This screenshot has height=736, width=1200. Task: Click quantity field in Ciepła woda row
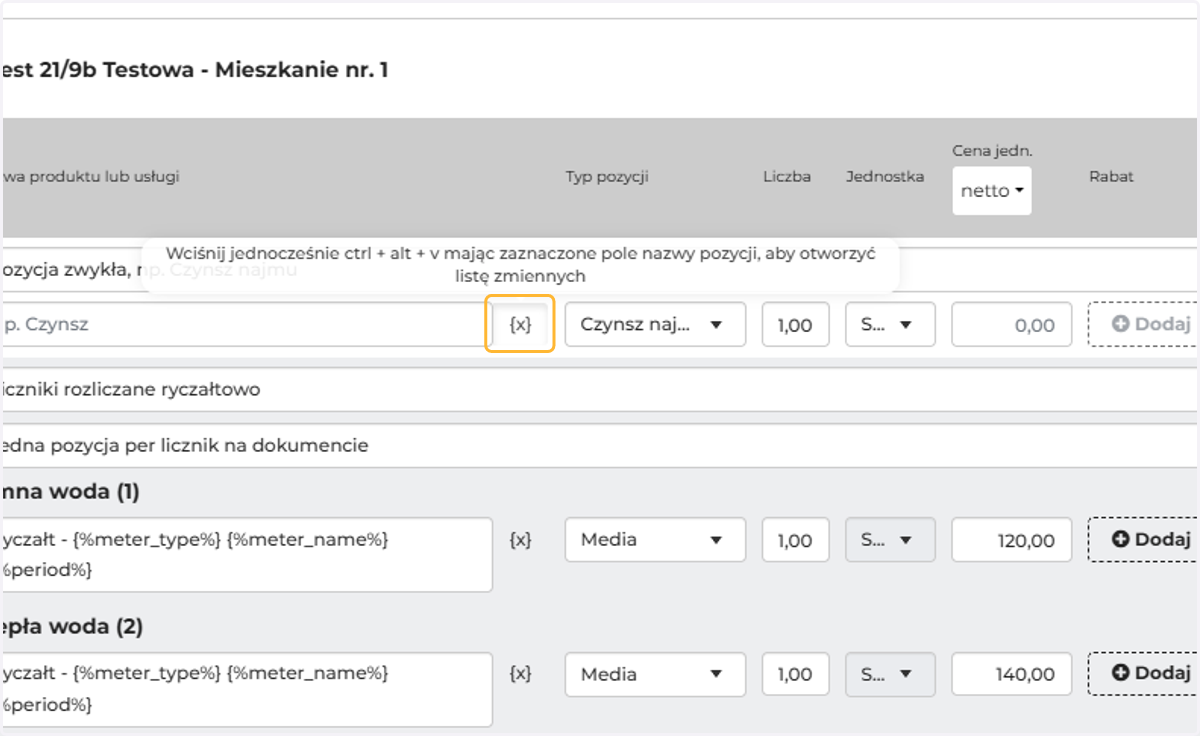[795, 674]
